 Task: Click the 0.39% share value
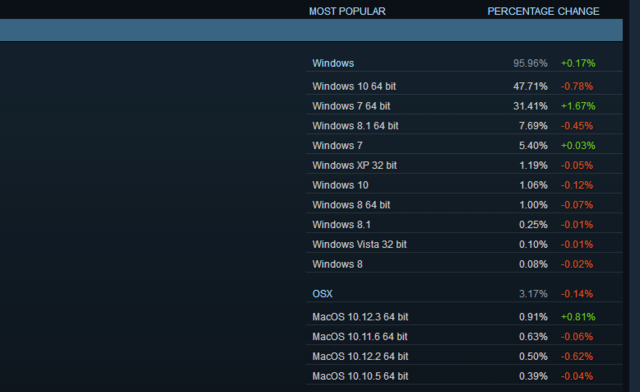(x=533, y=376)
